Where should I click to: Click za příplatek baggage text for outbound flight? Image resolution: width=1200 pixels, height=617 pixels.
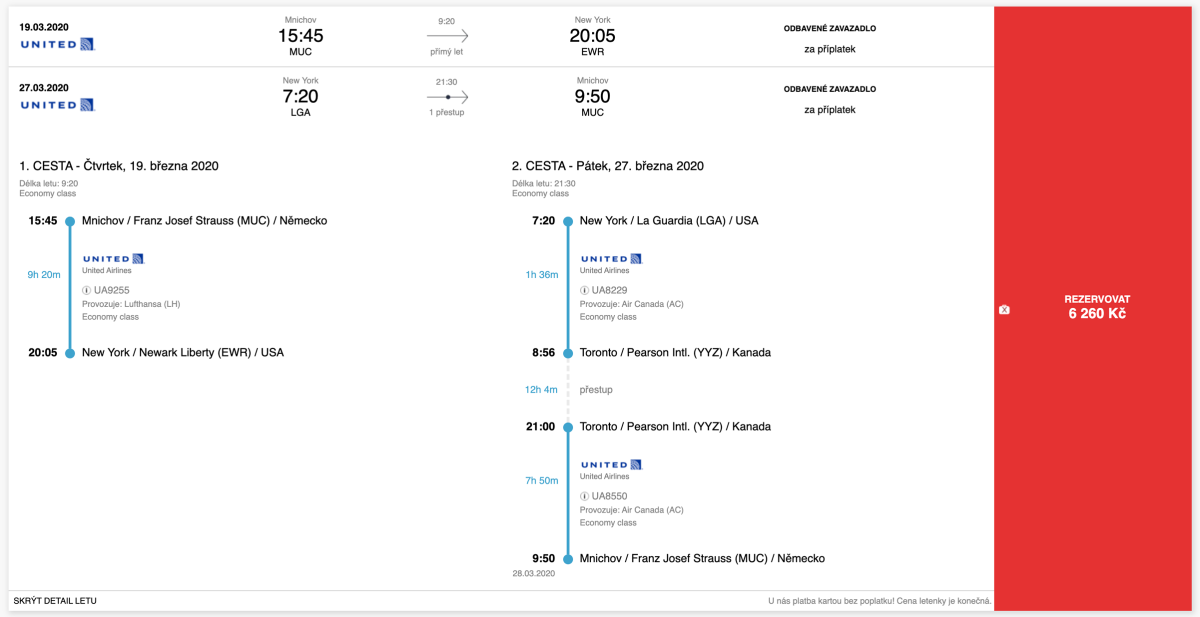829,49
